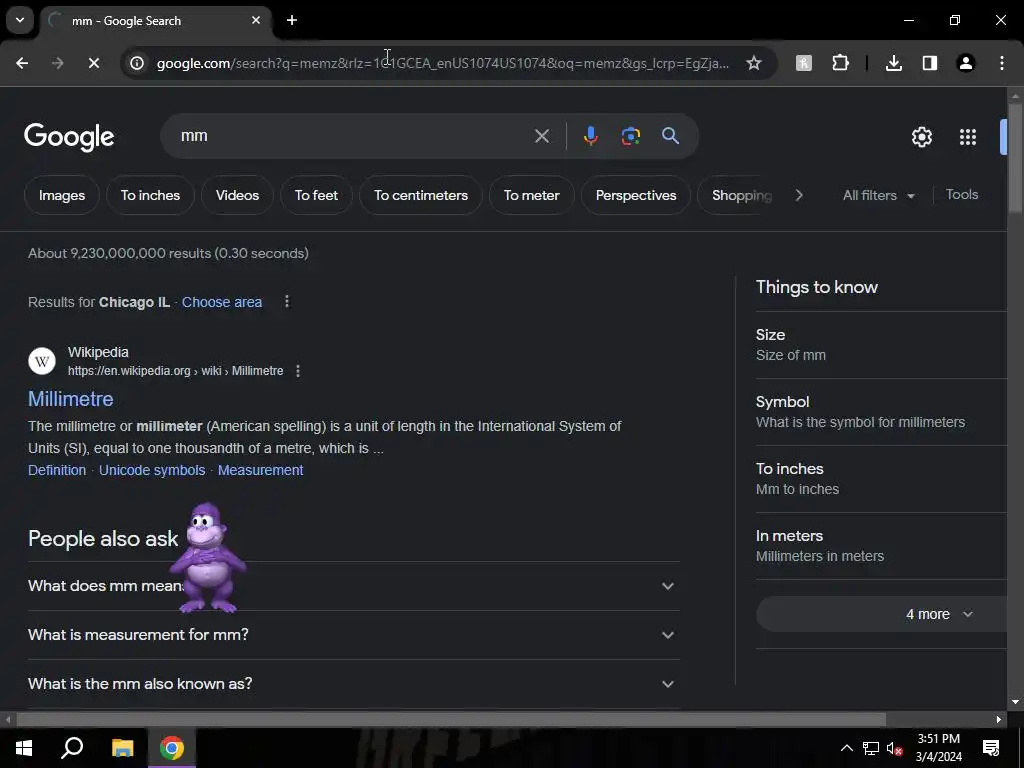Click the muted volume tray icon
1024x768 pixels.
tap(895, 748)
